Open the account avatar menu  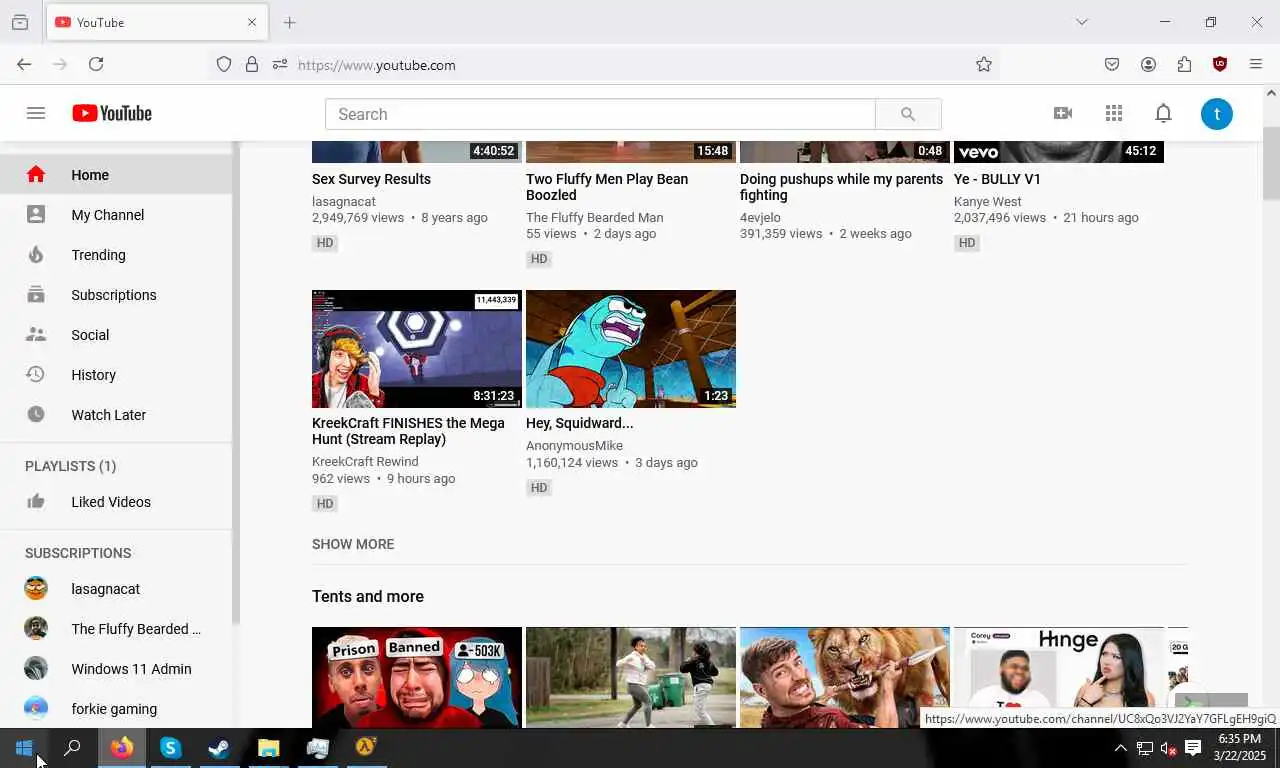1217,114
